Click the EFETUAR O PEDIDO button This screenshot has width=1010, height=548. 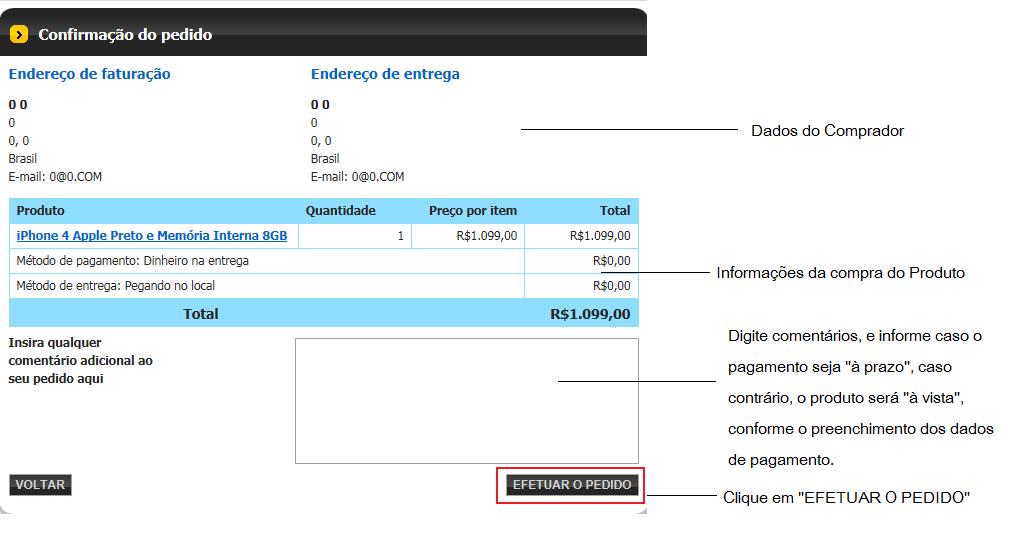[x=571, y=485]
